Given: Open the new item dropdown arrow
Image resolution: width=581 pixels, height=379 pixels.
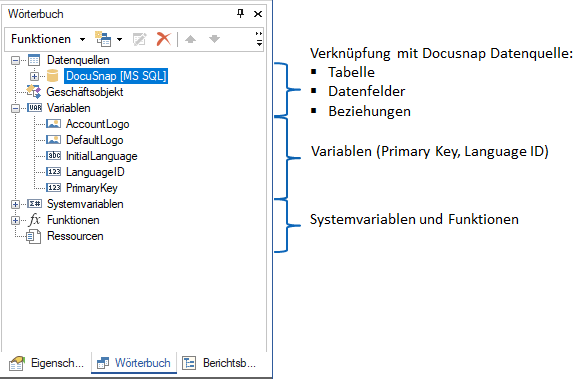Looking at the screenshot, I should pos(119,39).
